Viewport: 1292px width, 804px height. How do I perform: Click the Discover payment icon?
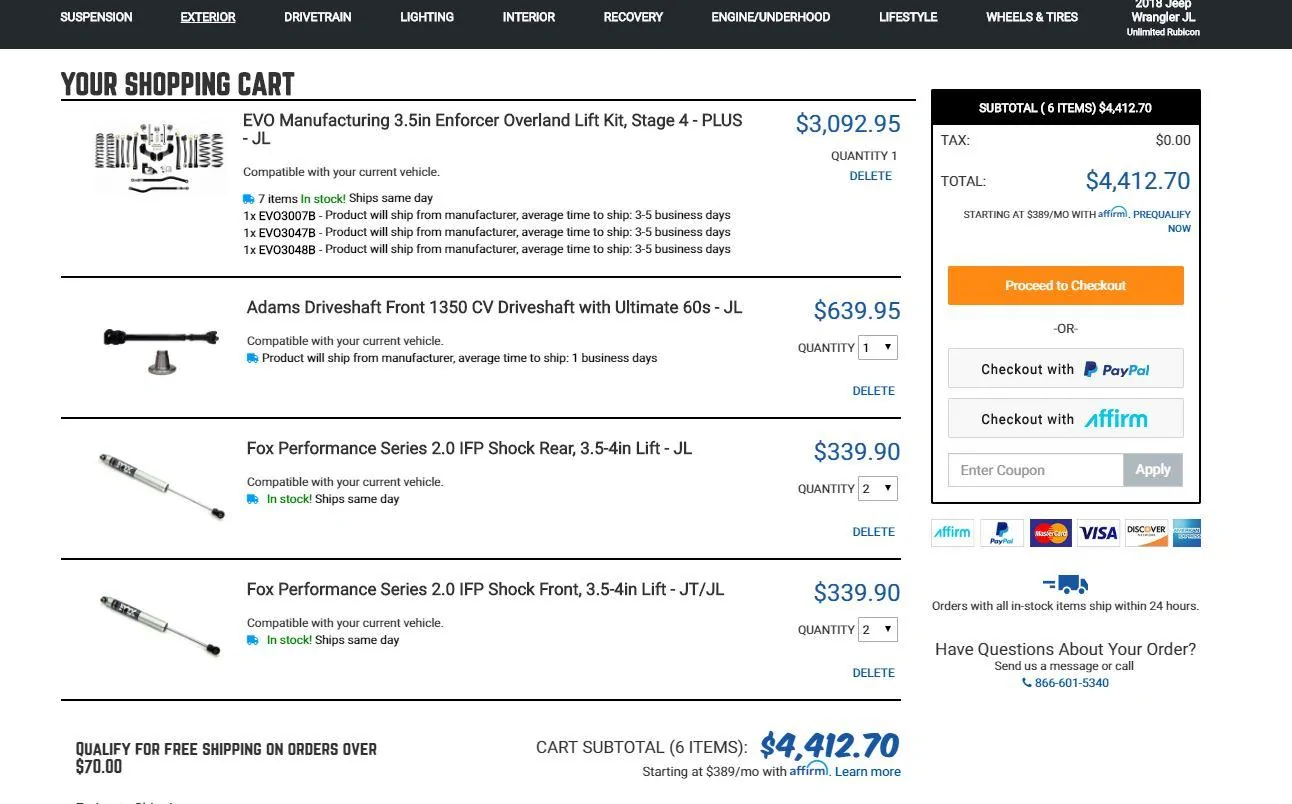(x=1146, y=533)
